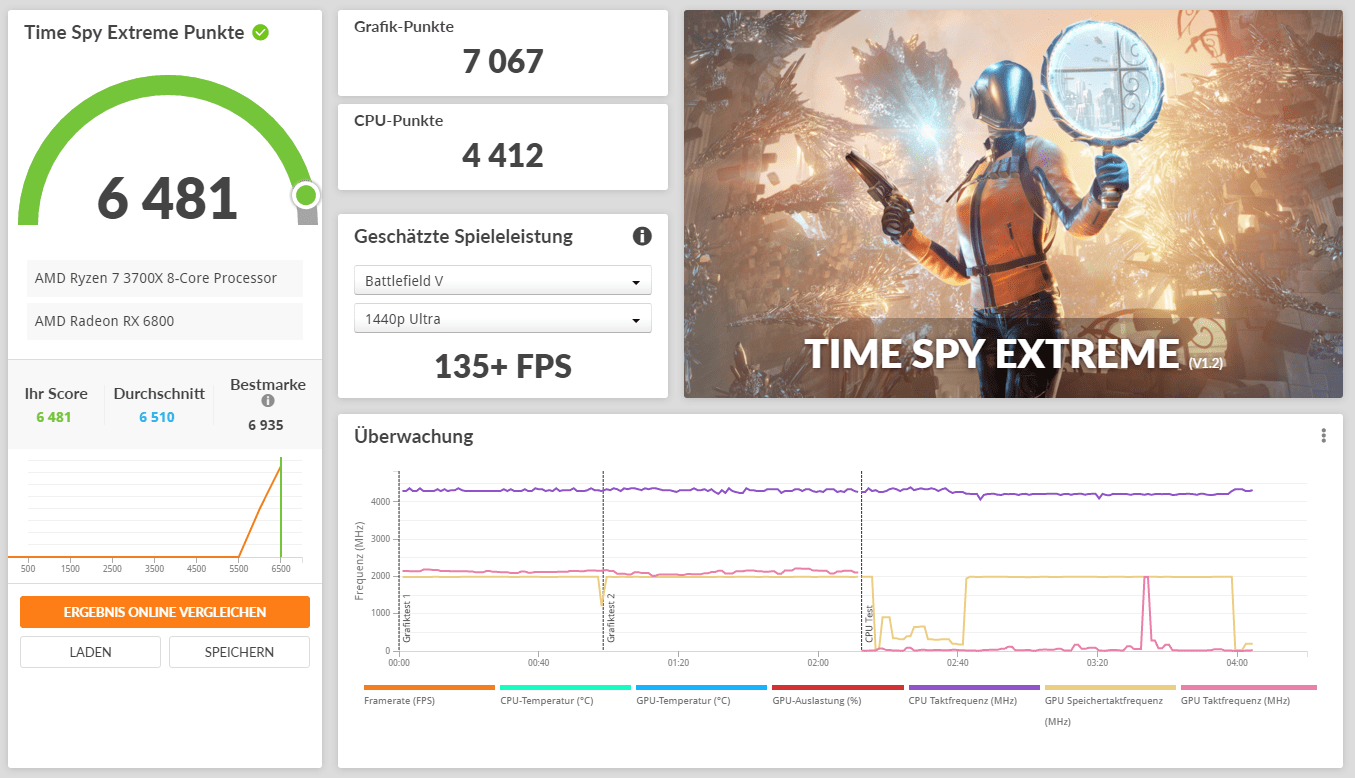The image size is (1355, 778).
Task: Click the Grafiktest 1 marker in chart
Action: (x=407, y=618)
